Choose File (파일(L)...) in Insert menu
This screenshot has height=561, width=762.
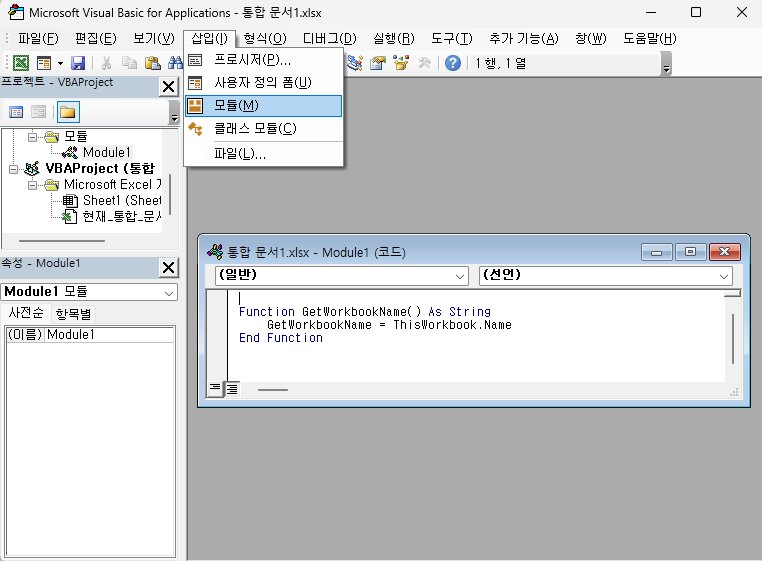click(263, 154)
